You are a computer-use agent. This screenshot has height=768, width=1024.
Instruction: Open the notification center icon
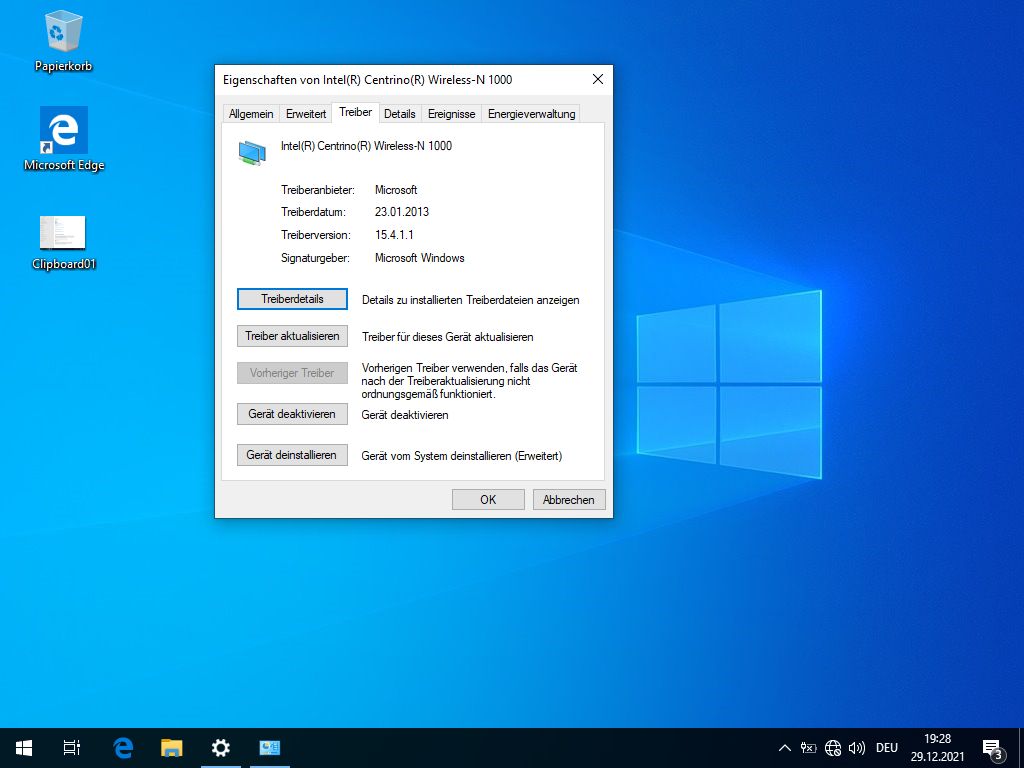[992, 750]
